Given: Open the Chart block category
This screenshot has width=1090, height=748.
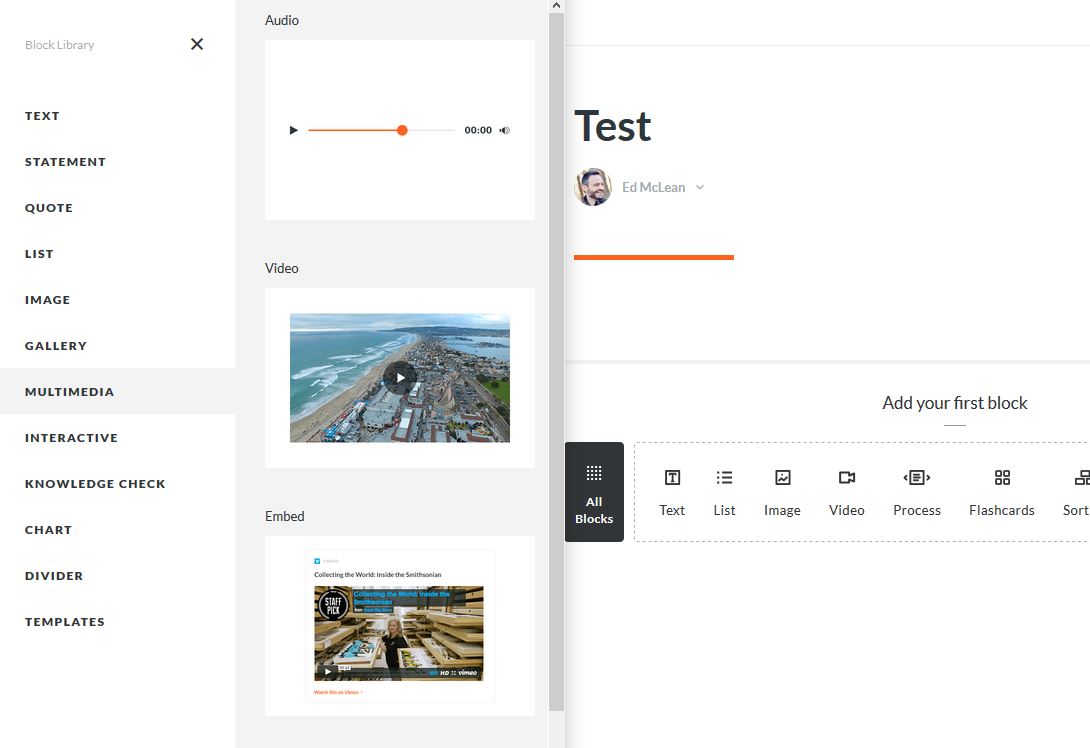Looking at the screenshot, I should click(48, 530).
